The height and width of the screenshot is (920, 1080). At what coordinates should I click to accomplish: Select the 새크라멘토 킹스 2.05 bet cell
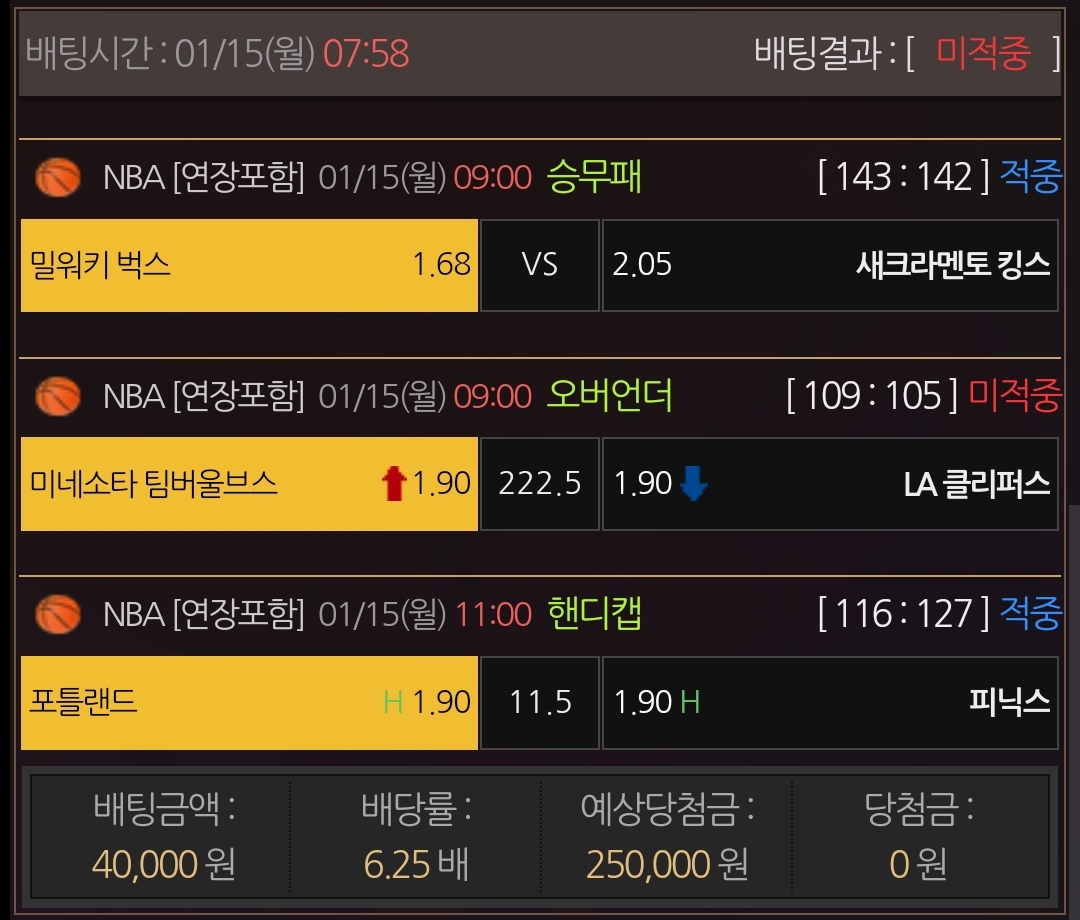[x=830, y=265]
